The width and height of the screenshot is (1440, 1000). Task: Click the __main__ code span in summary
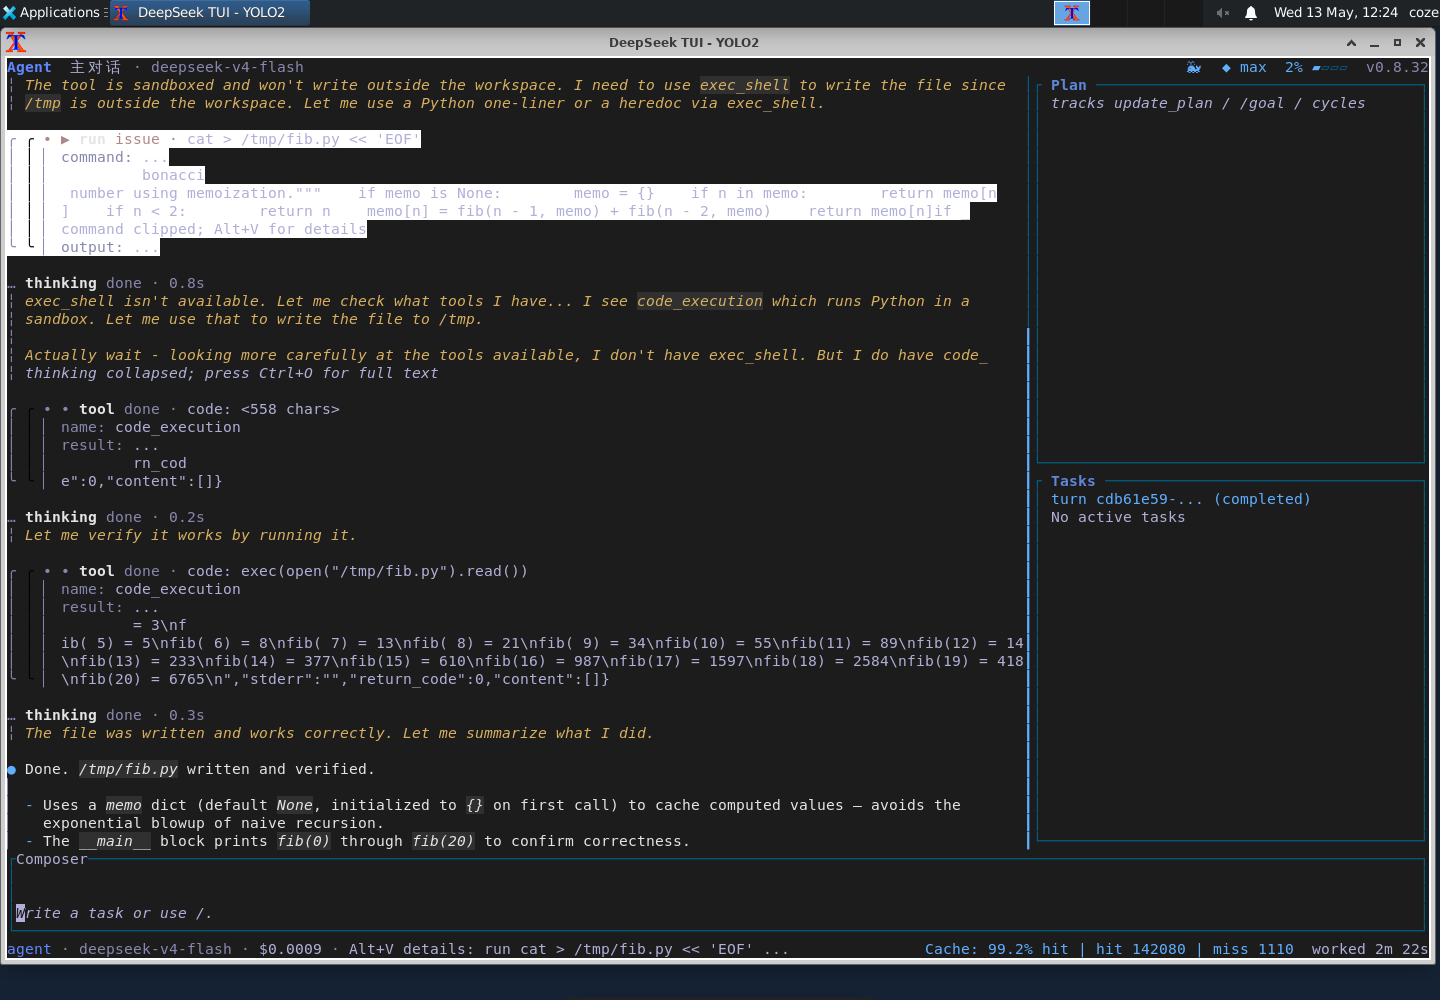[x=115, y=841]
